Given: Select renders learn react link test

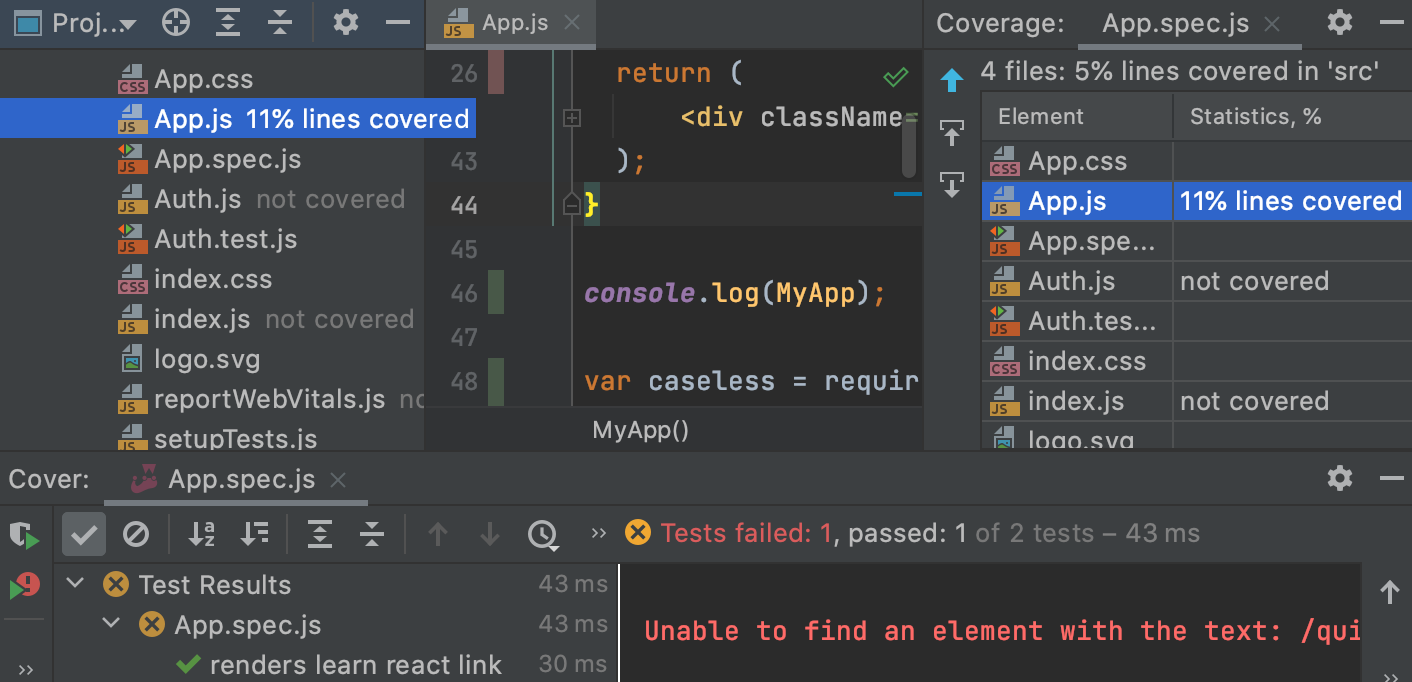Looking at the screenshot, I should (355, 665).
